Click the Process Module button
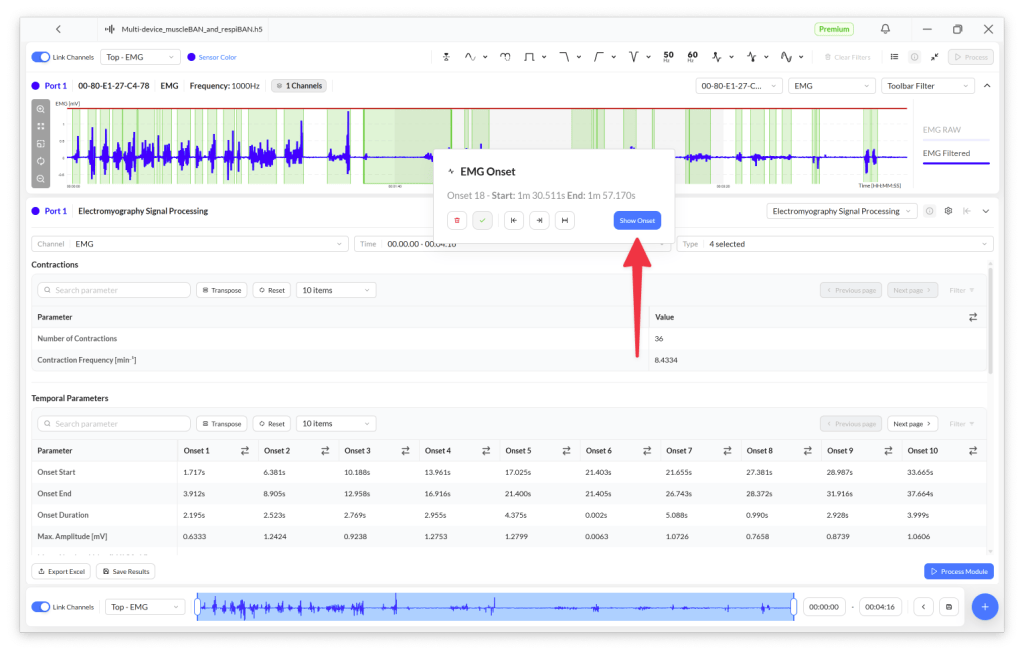Image resolution: width=1024 pixels, height=655 pixels. [959, 571]
